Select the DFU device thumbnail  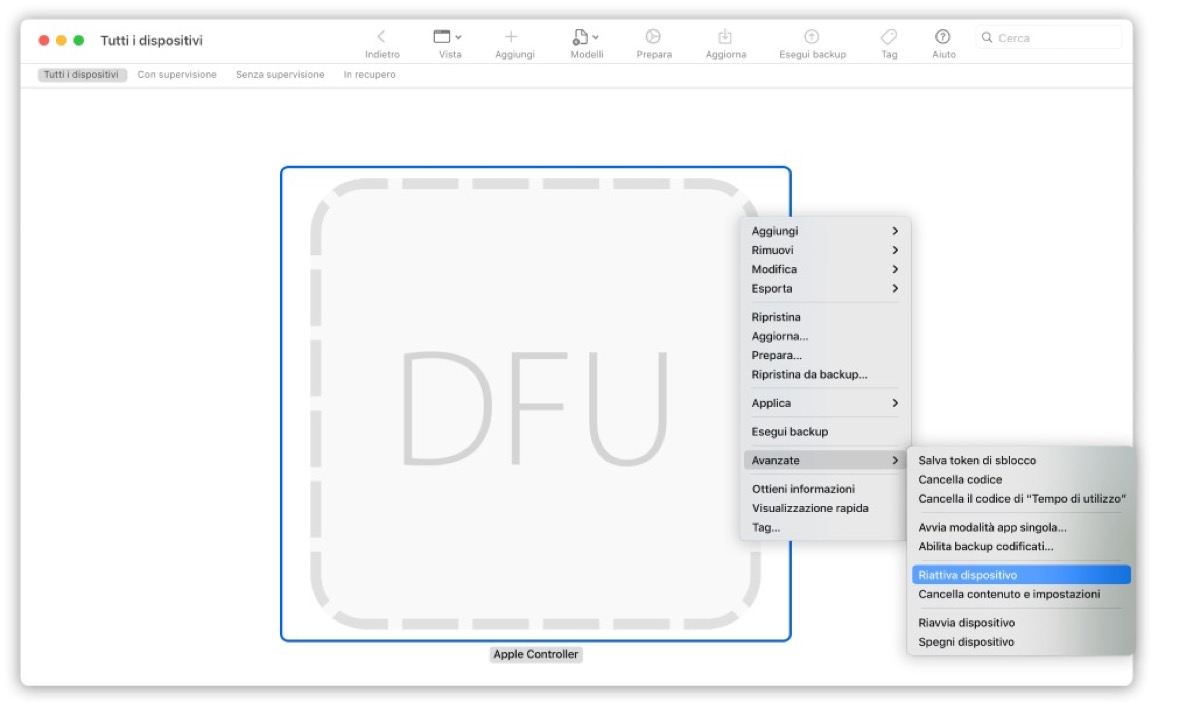535,404
